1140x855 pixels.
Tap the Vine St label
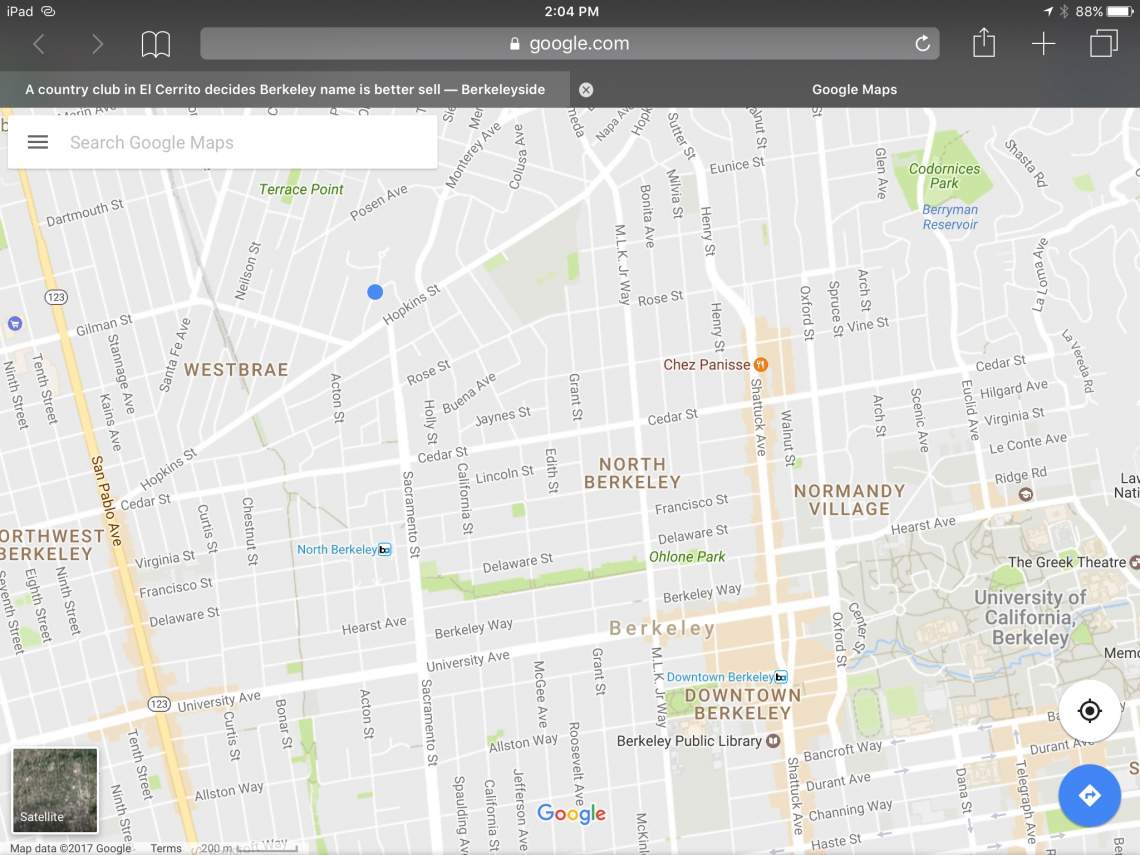(x=867, y=324)
